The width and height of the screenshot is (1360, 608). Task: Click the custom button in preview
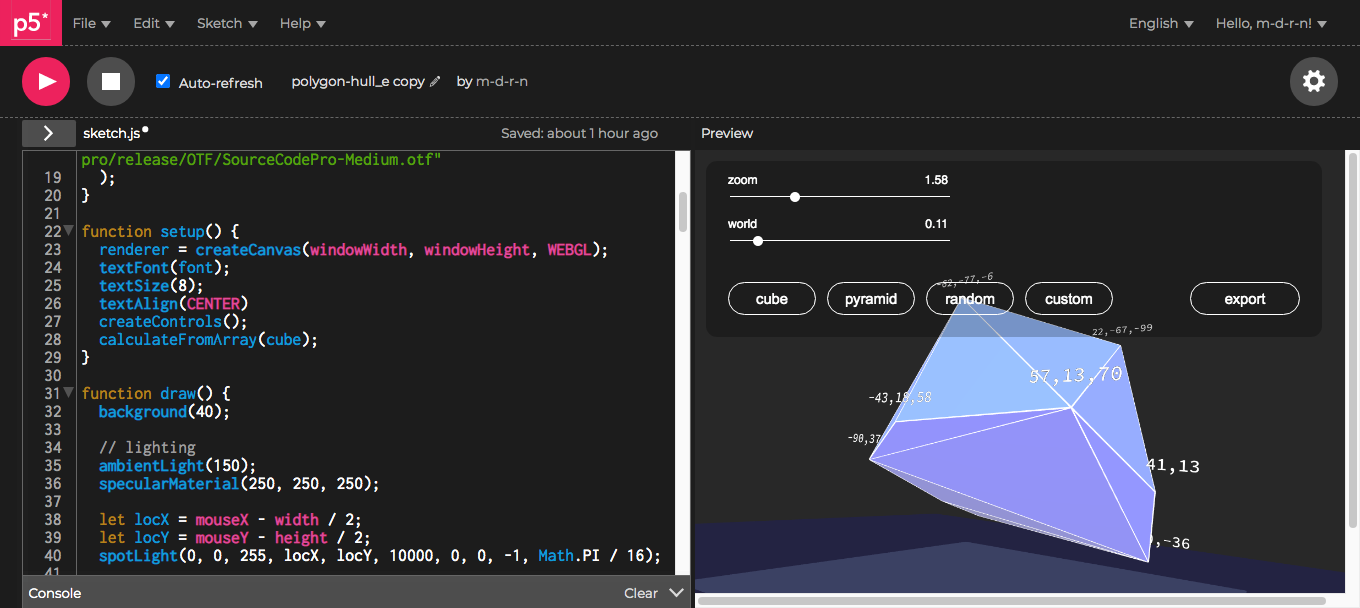point(1069,299)
